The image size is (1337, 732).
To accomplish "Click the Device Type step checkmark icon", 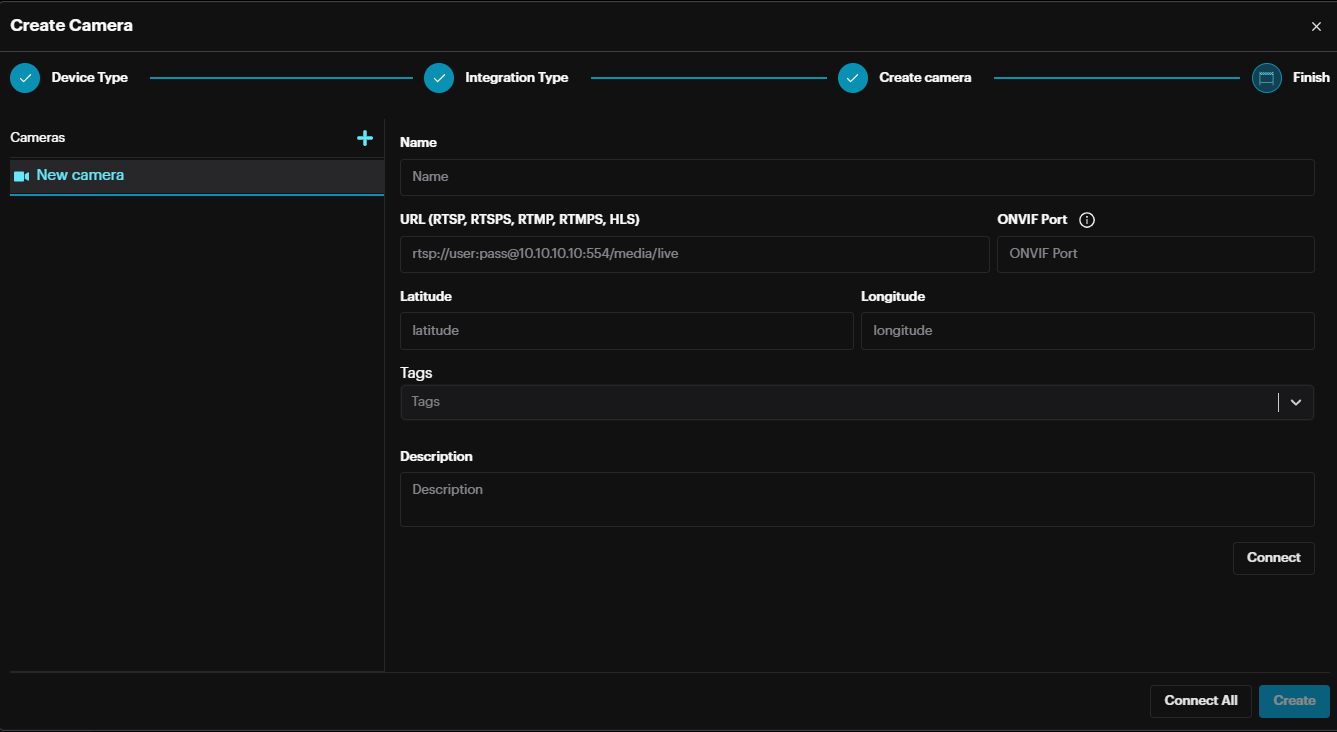I will pyautogui.click(x=25, y=78).
